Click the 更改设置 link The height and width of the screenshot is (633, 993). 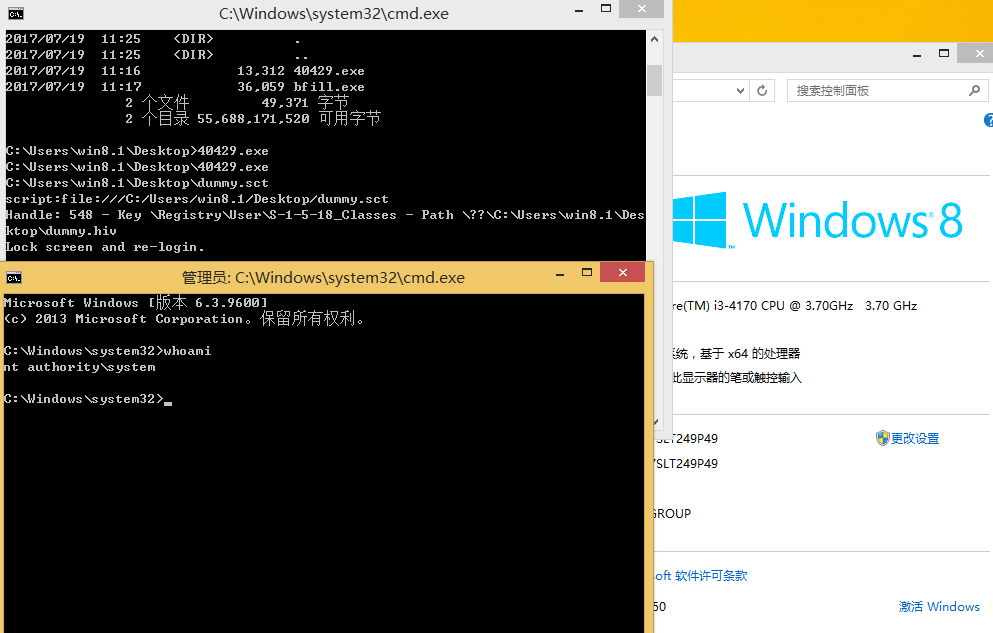point(913,438)
